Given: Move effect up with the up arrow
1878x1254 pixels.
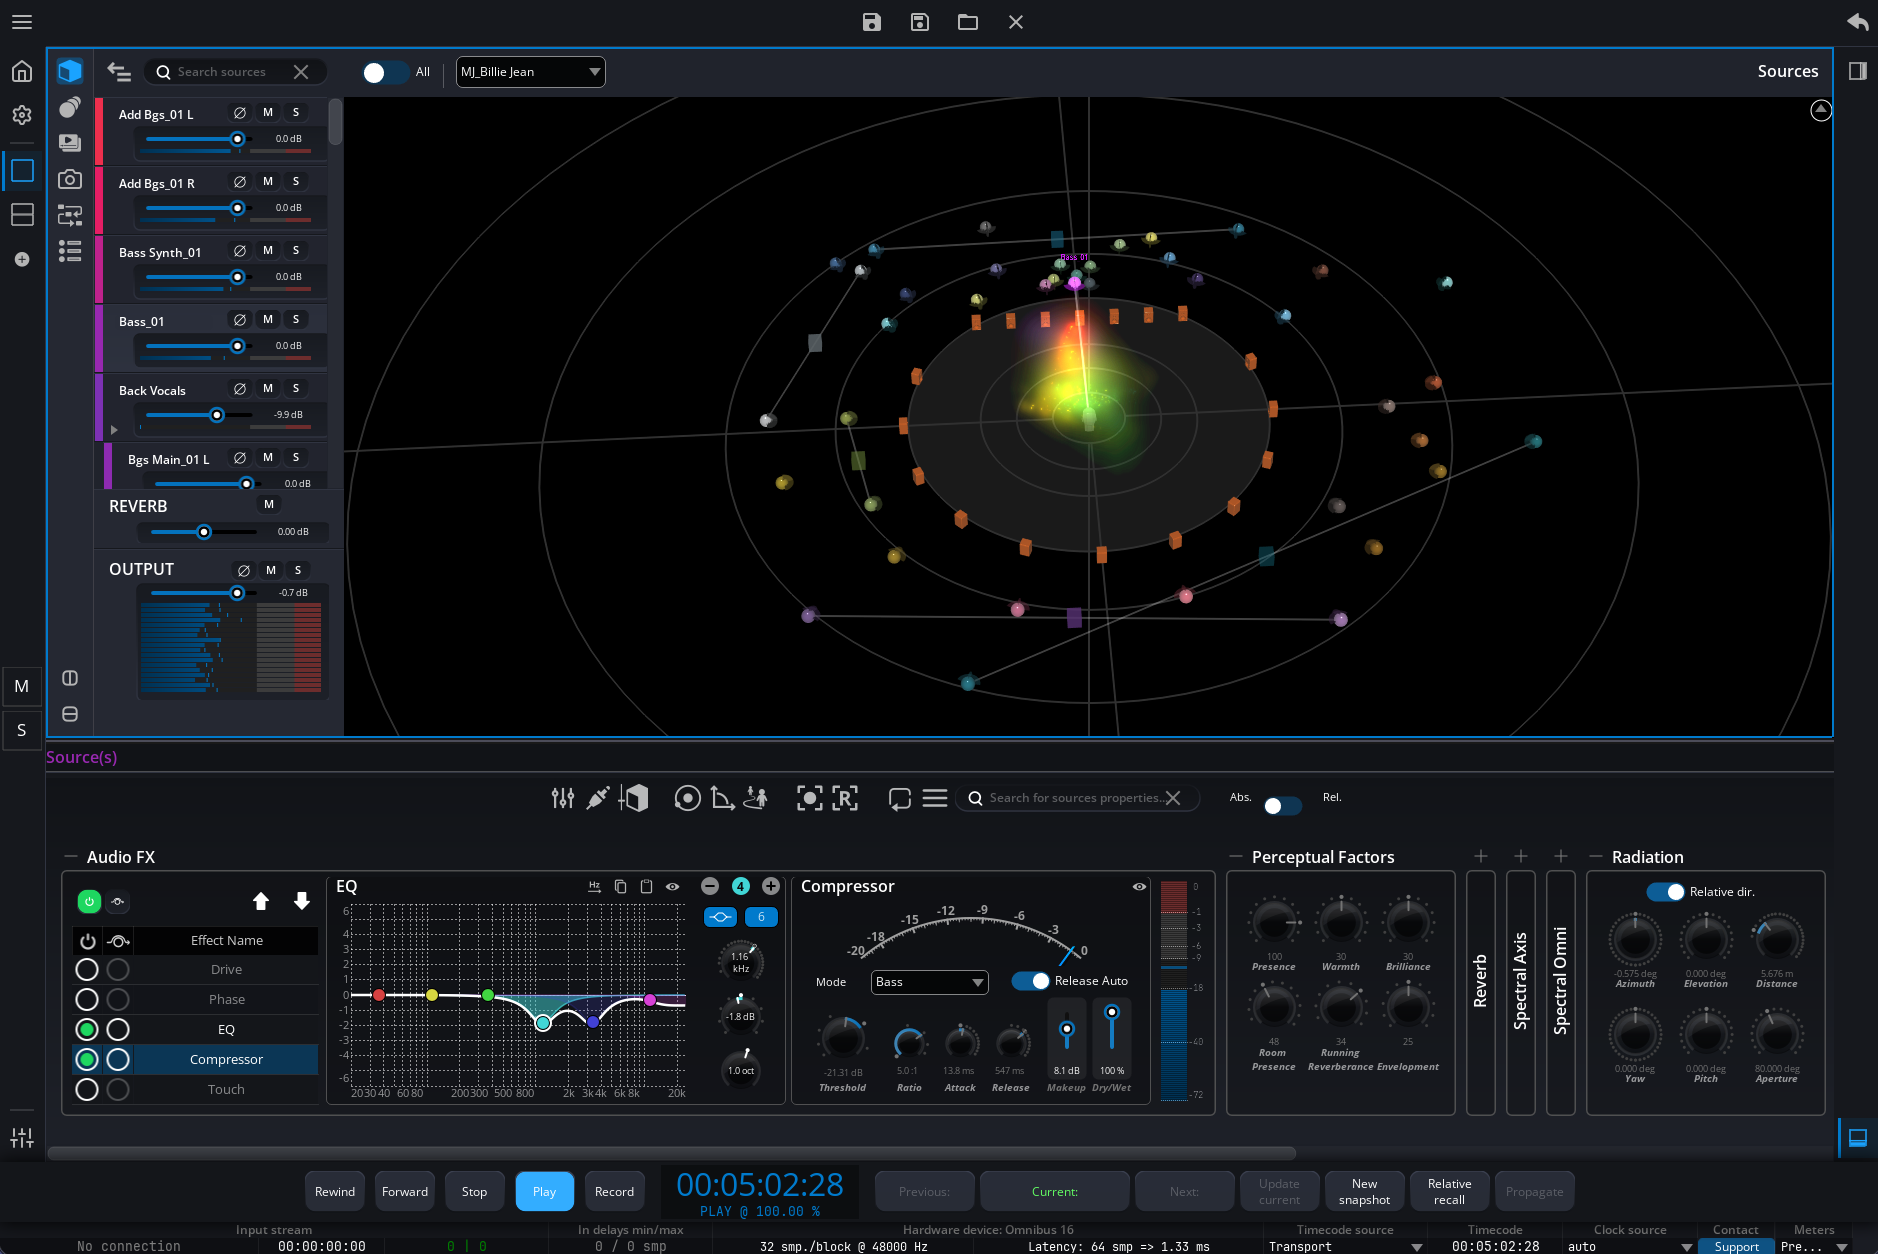Looking at the screenshot, I should pyautogui.click(x=261, y=901).
